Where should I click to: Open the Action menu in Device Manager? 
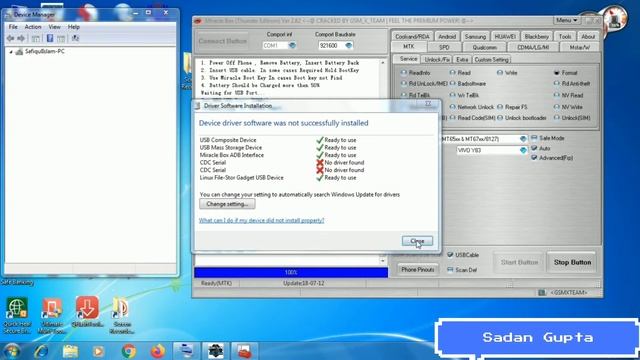(33, 27)
